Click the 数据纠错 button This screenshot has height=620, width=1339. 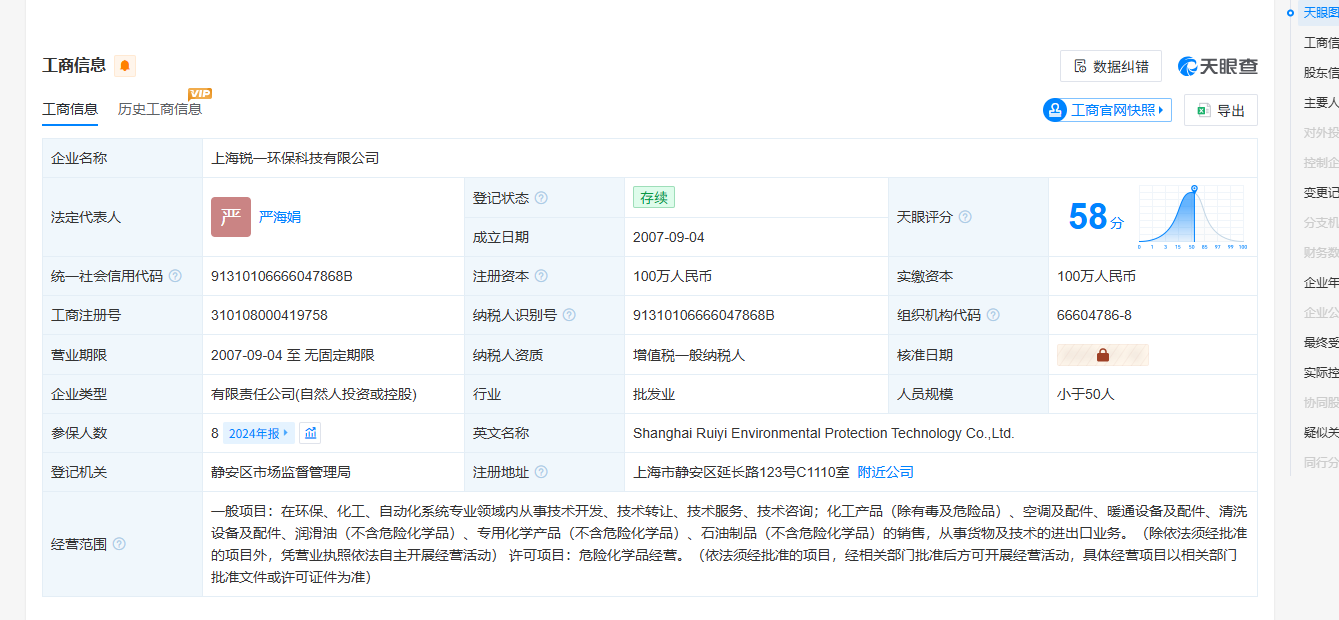click(1110, 66)
